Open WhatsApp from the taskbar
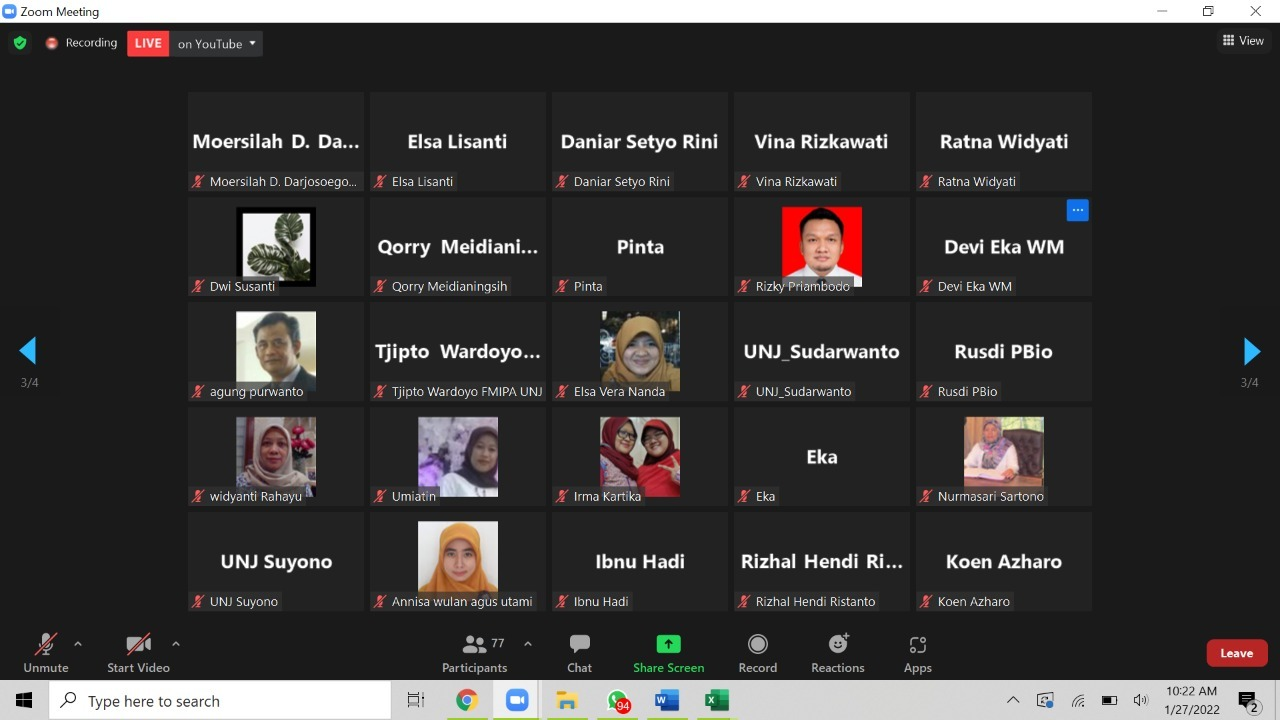The image size is (1280, 720). 618,701
